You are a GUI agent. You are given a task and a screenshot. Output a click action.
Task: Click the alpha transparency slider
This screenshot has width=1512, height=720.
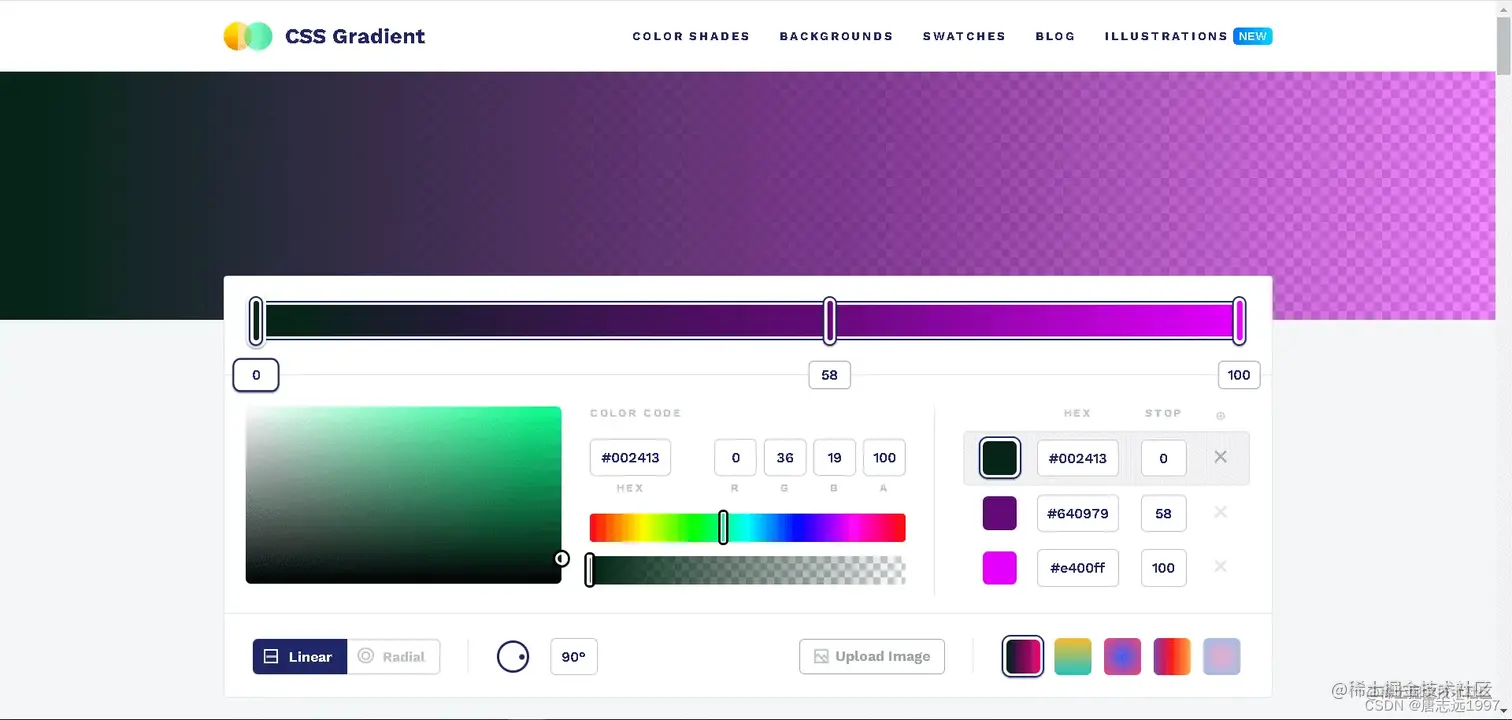click(747, 570)
